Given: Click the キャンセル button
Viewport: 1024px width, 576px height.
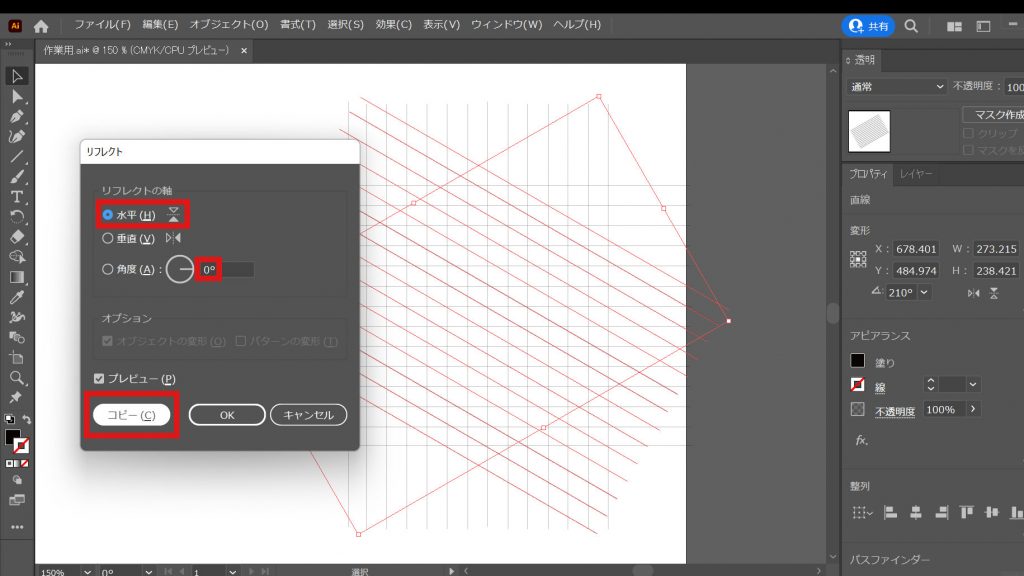Looking at the screenshot, I should point(308,415).
